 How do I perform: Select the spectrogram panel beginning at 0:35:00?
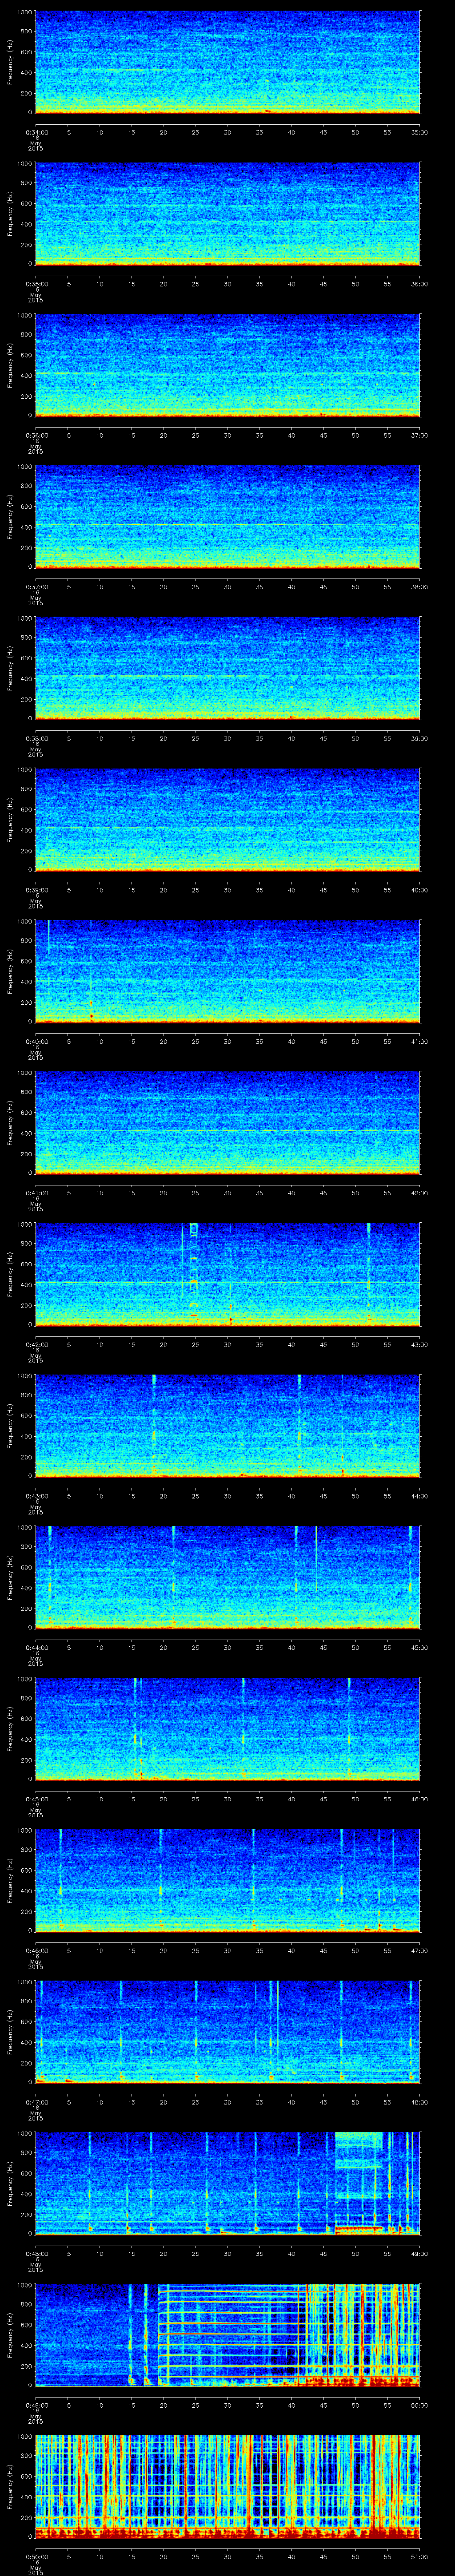click(x=227, y=213)
